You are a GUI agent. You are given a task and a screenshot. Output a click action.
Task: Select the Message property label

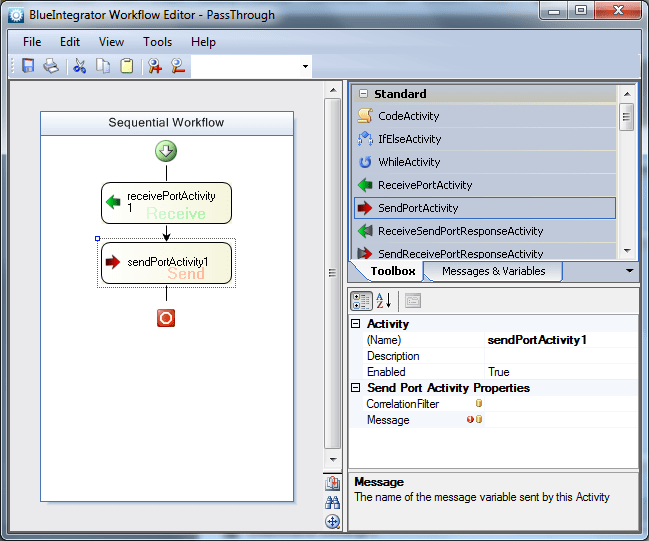388,420
